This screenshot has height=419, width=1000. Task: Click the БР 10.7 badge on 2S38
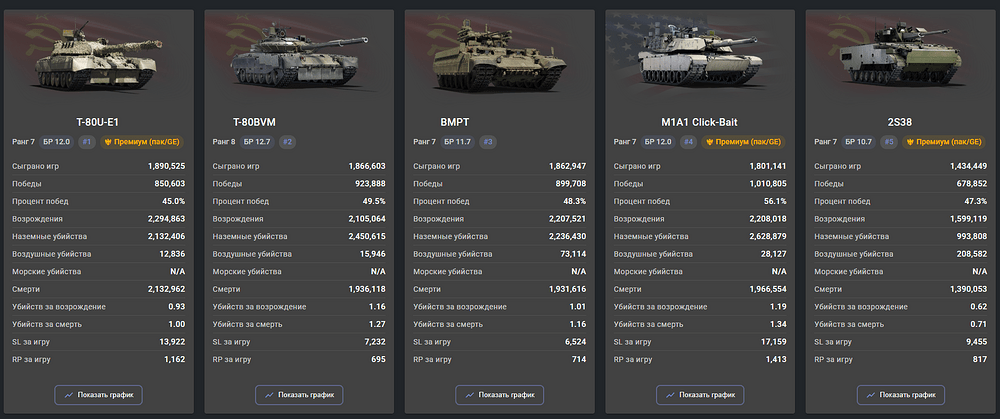point(858,142)
